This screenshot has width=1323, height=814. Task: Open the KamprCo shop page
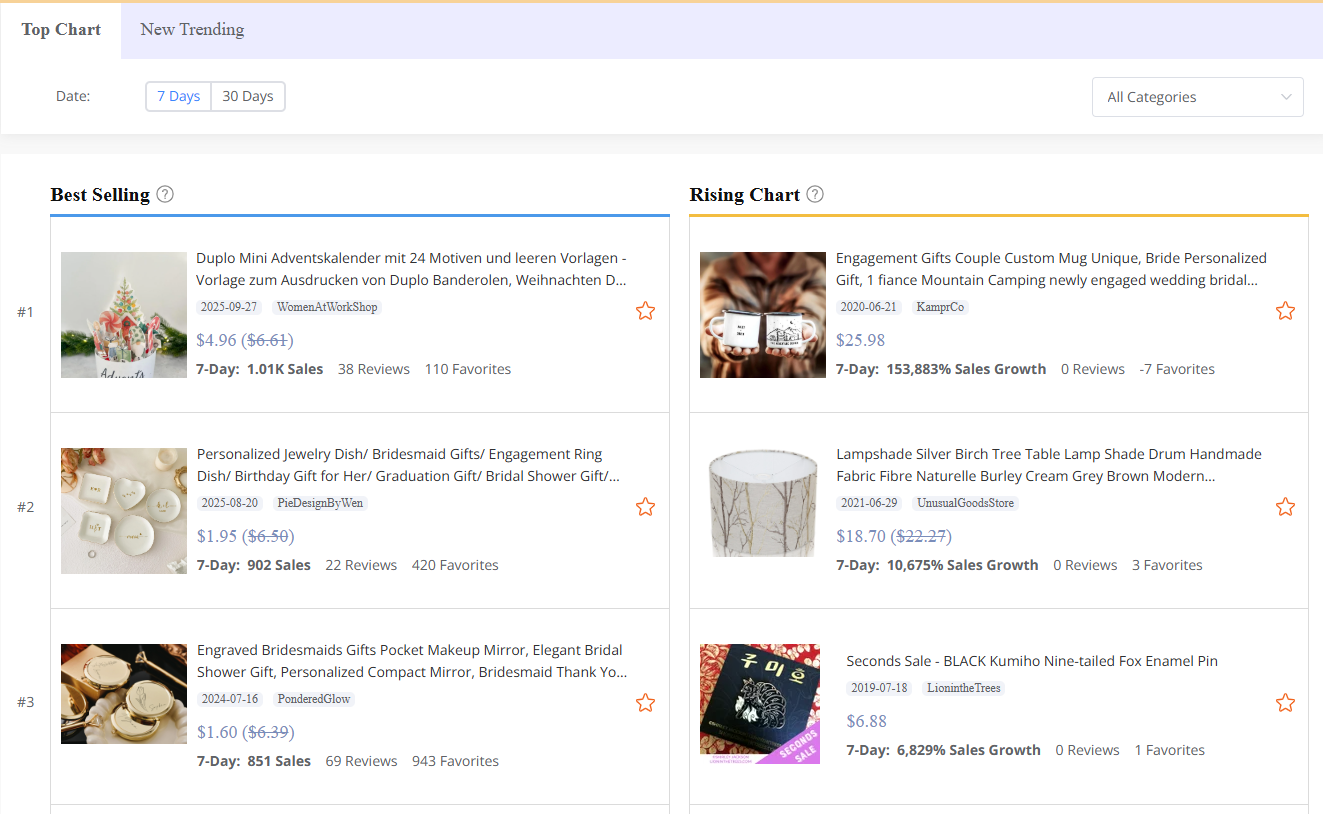tap(940, 307)
